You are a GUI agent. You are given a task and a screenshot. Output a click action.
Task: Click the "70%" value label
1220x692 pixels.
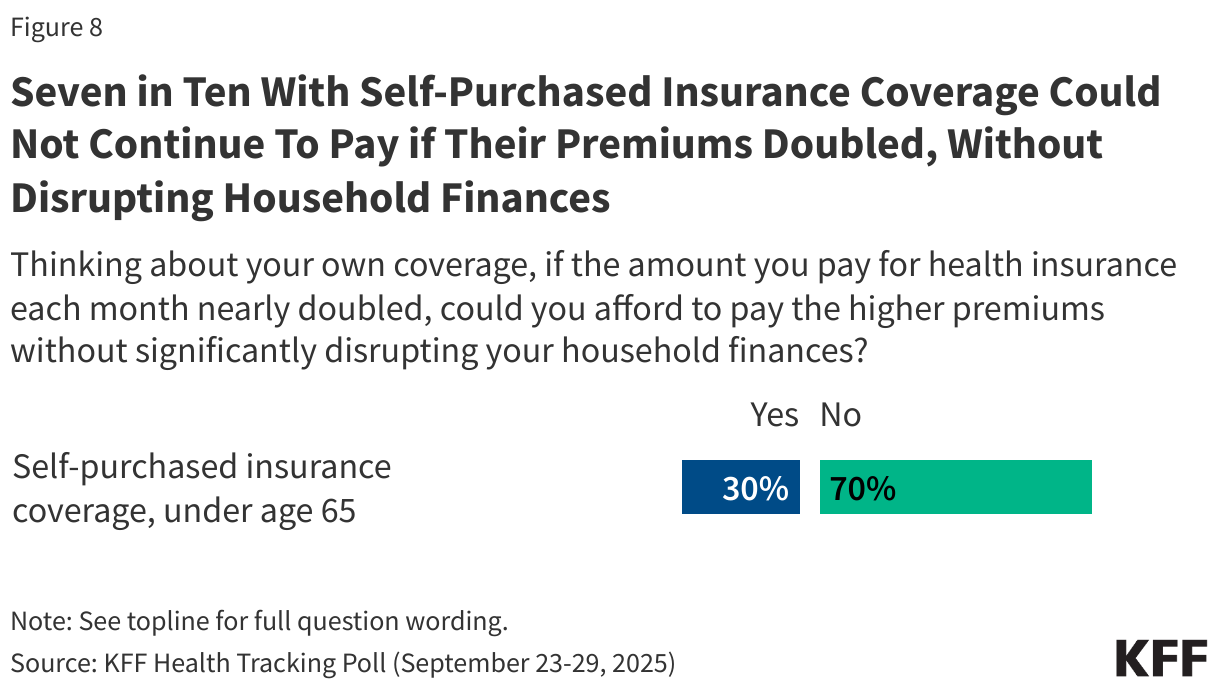click(862, 488)
